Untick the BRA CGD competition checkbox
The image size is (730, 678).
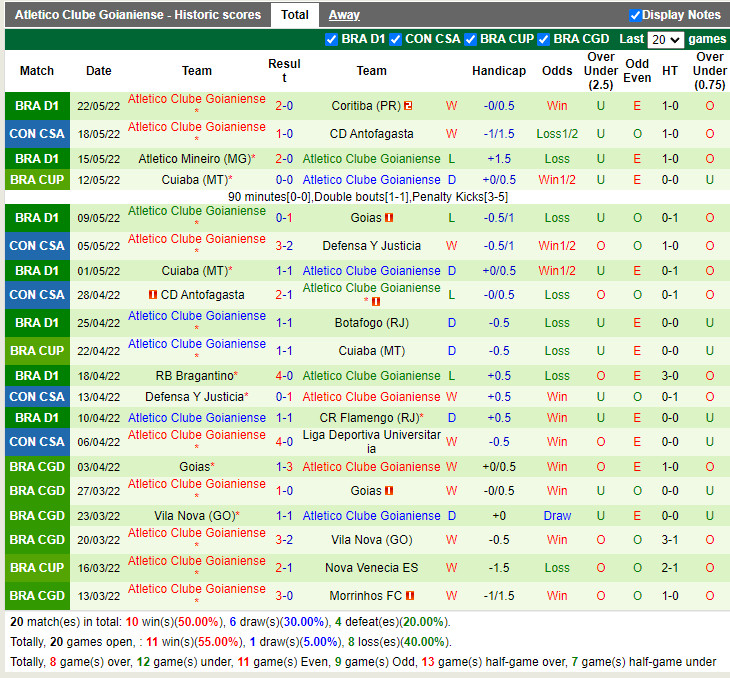coord(544,40)
